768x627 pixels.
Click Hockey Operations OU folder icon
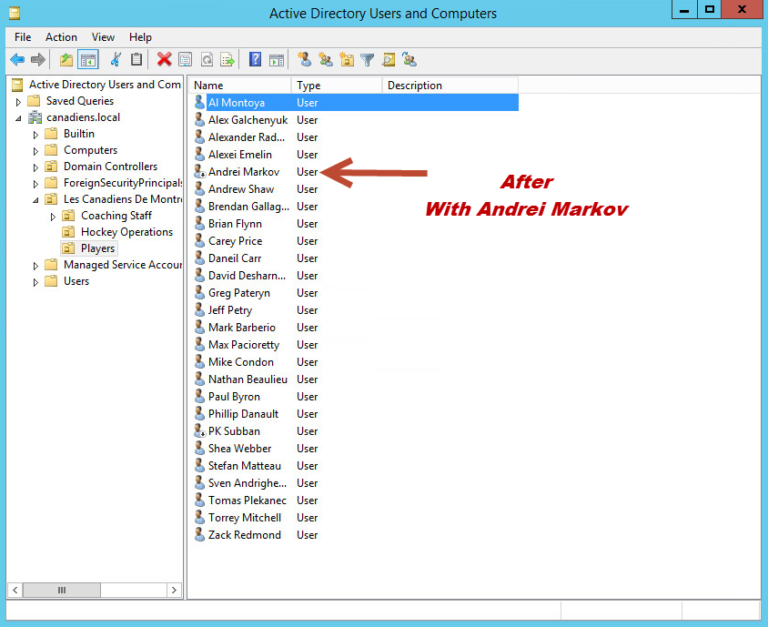tap(69, 232)
